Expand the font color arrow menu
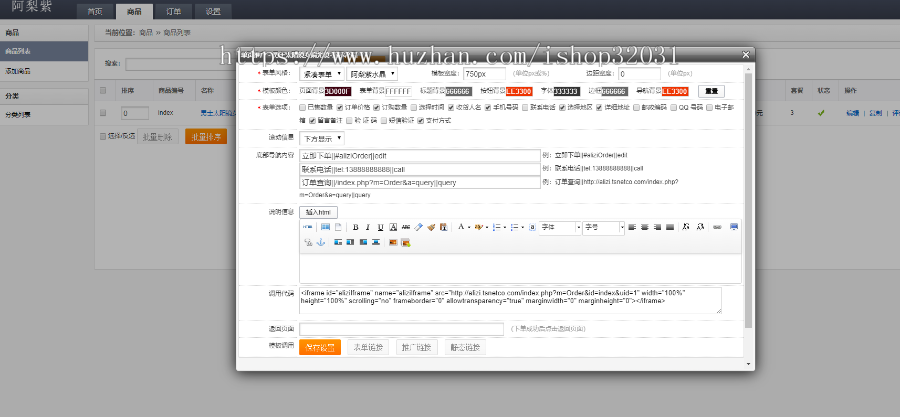Viewport: 900px width, 417px height. pos(469,228)
